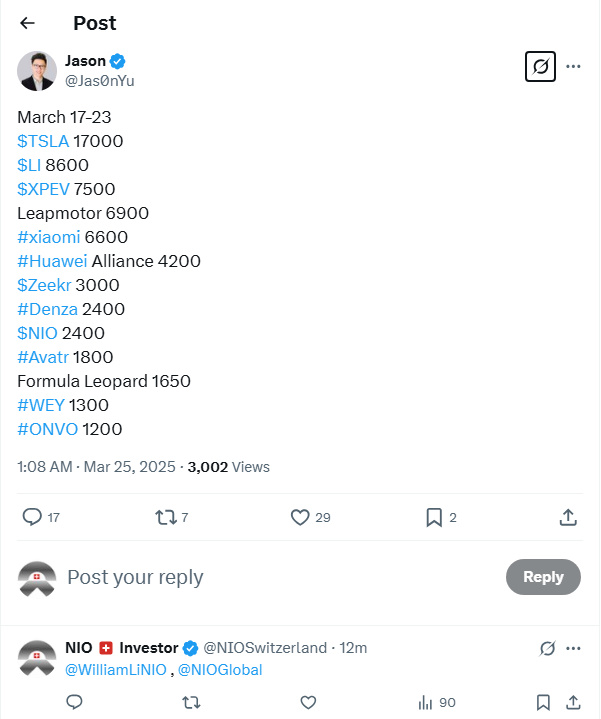The width and height of the screenshot is (601, 719).
Task: Share Jason's post via share icon
Action: click(x=567, y=517)
